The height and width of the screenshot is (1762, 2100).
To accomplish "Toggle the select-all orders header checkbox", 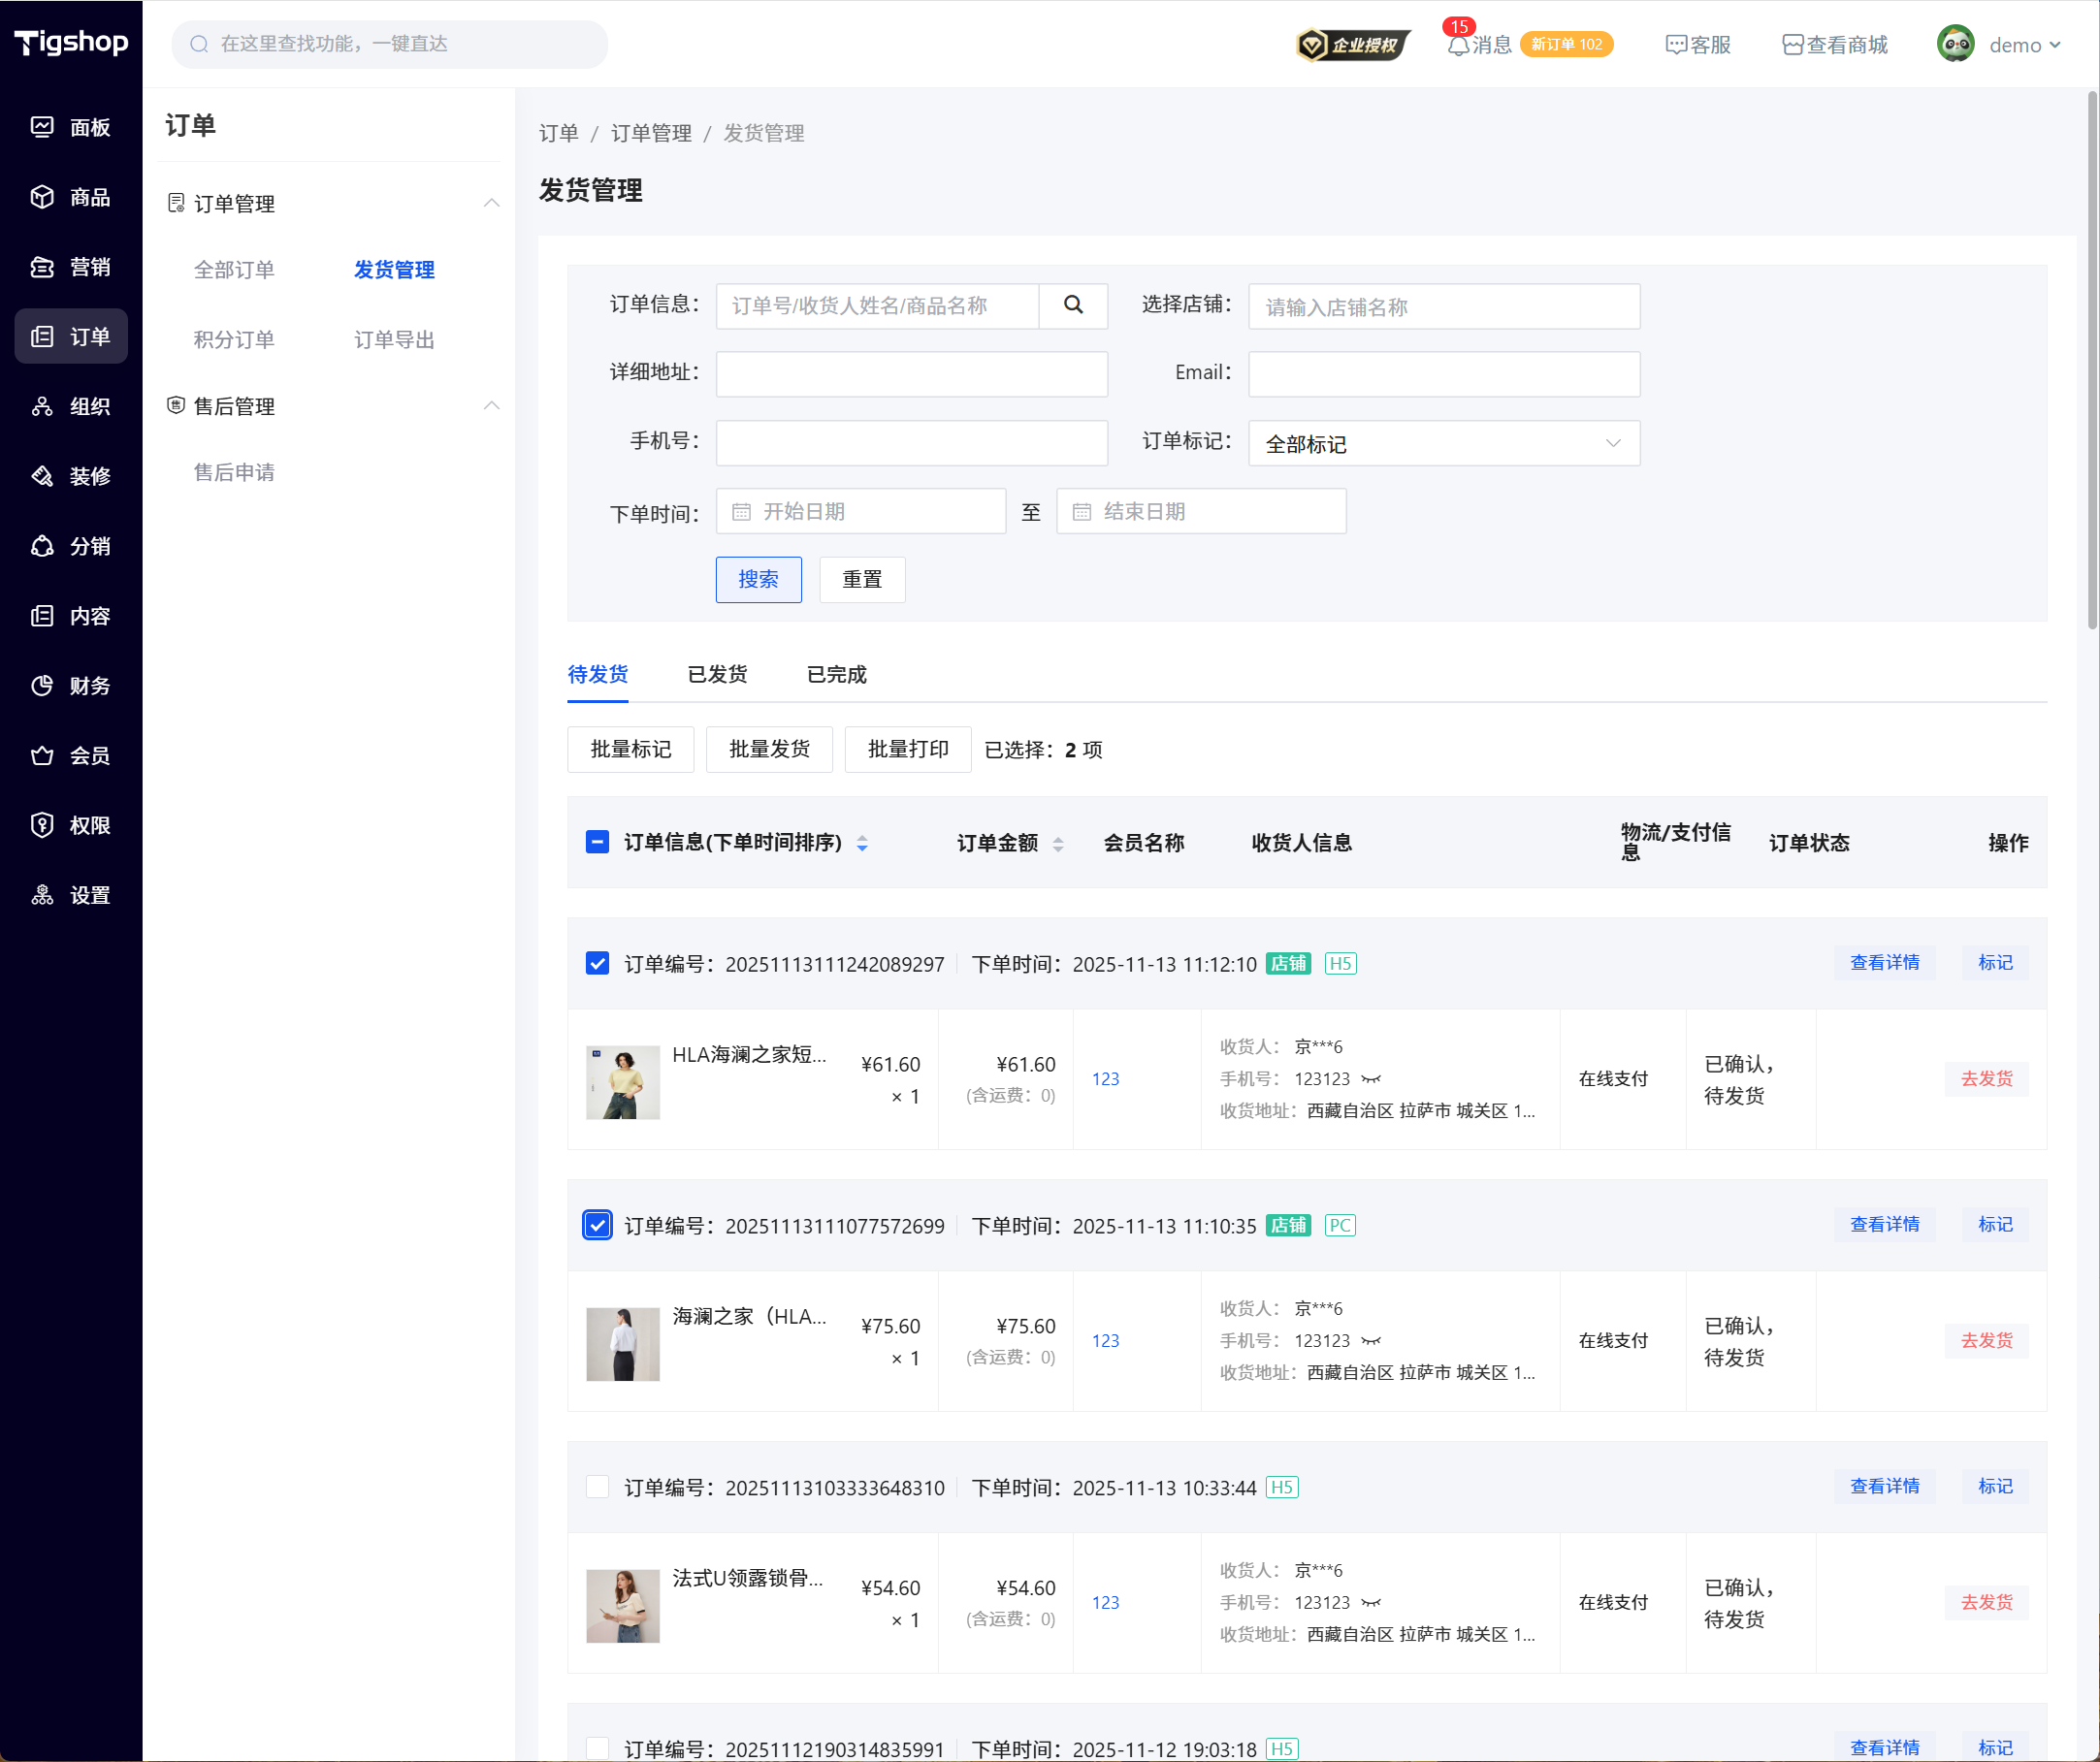I will (597, 842).
